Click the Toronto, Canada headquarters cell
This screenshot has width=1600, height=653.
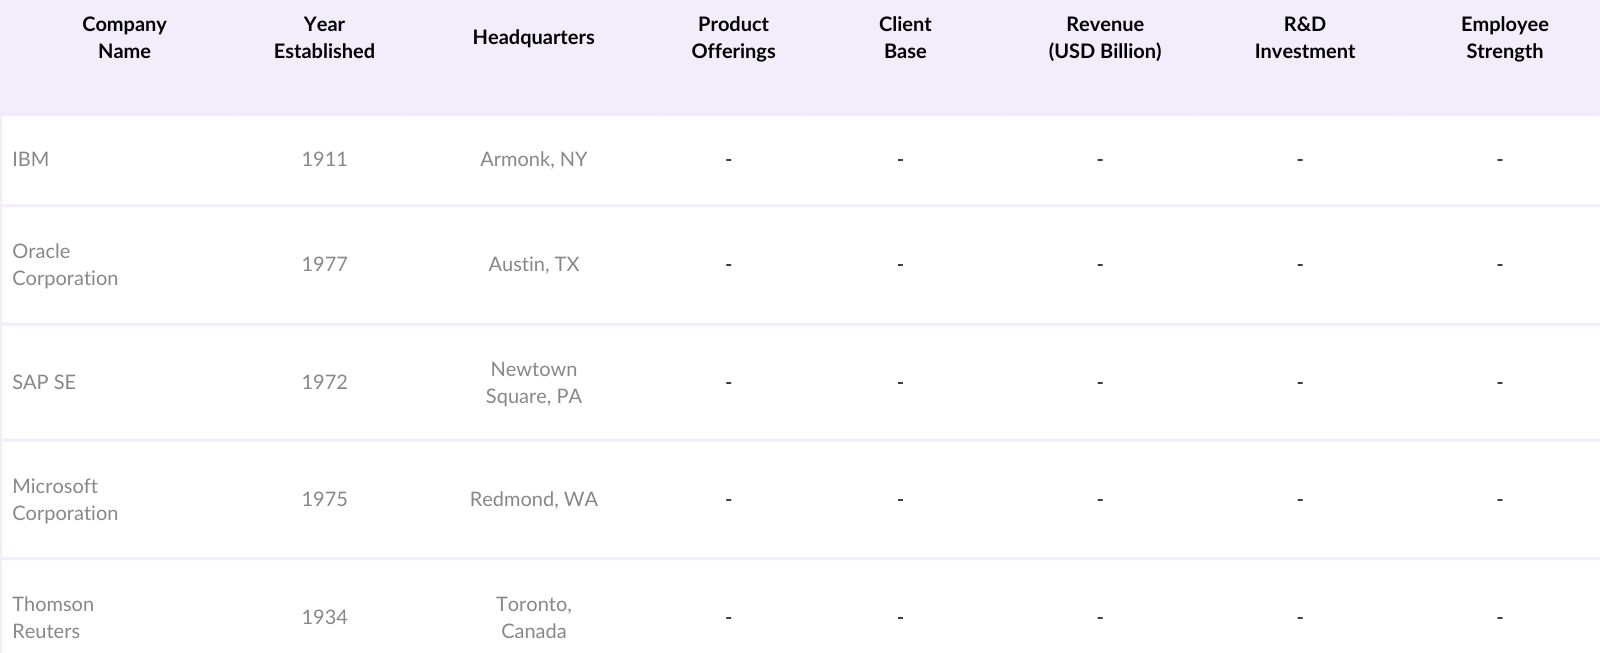[533, 617]
